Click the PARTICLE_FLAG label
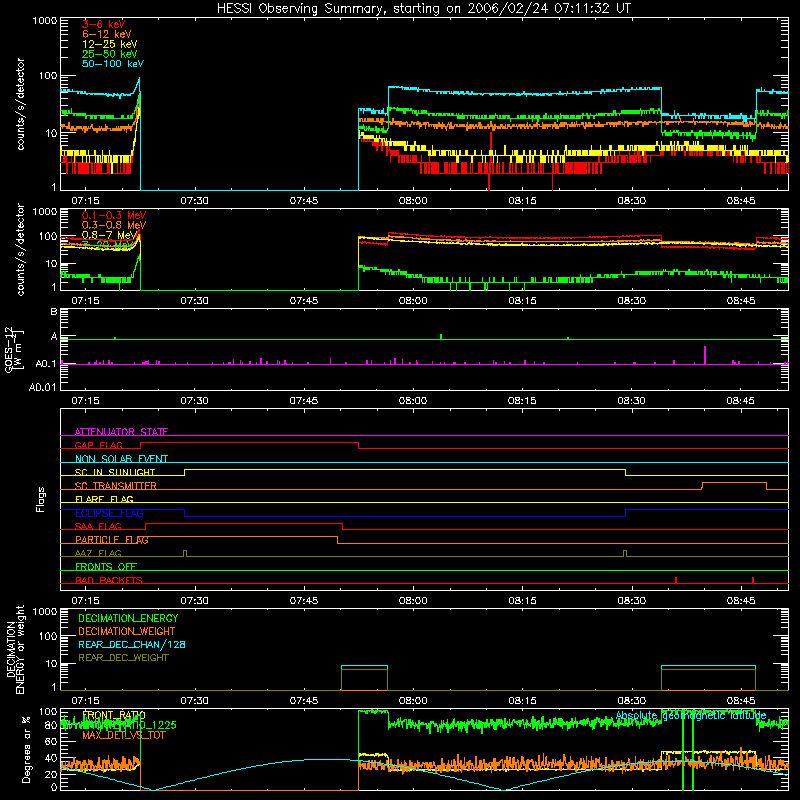The height and width of the screenshot is (800, 800). coord(112,540)
